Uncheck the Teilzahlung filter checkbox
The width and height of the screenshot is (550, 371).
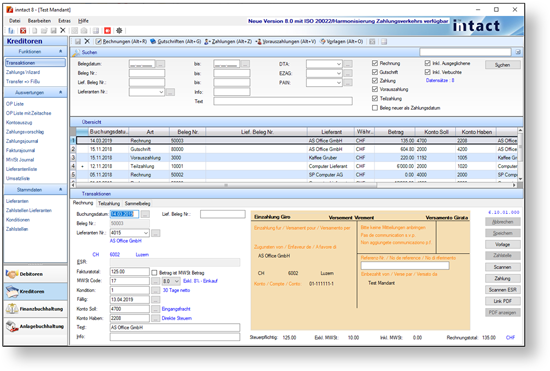pos(375,99)
